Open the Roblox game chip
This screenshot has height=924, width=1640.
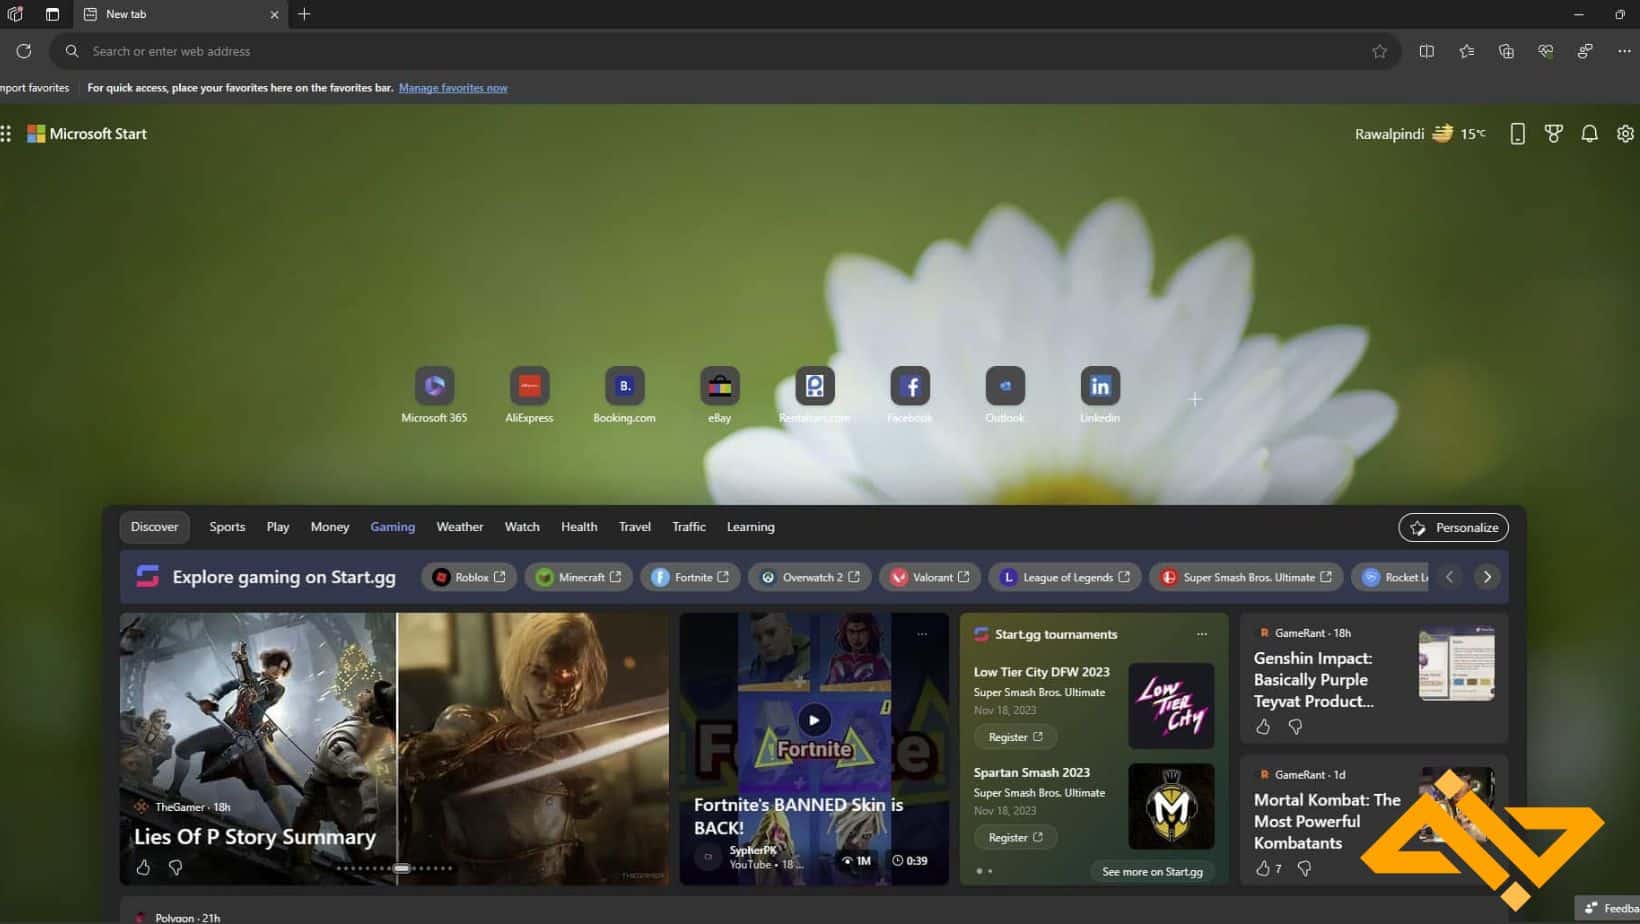click(x=469, y=577)
